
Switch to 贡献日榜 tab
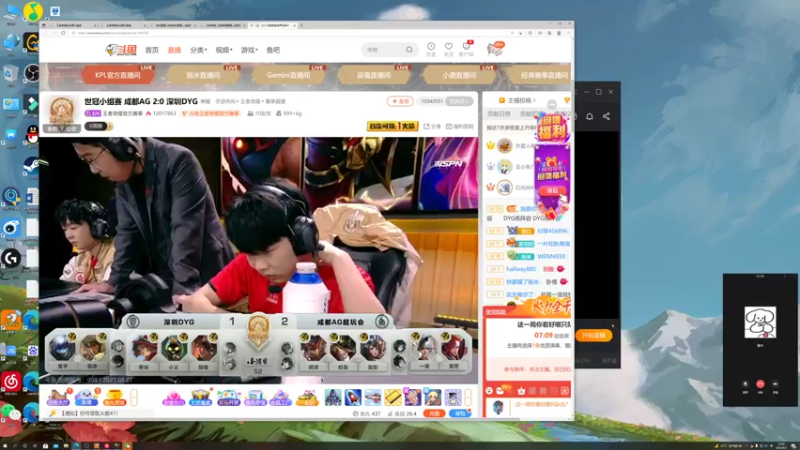pyautogui.click(x=498, y=113)
